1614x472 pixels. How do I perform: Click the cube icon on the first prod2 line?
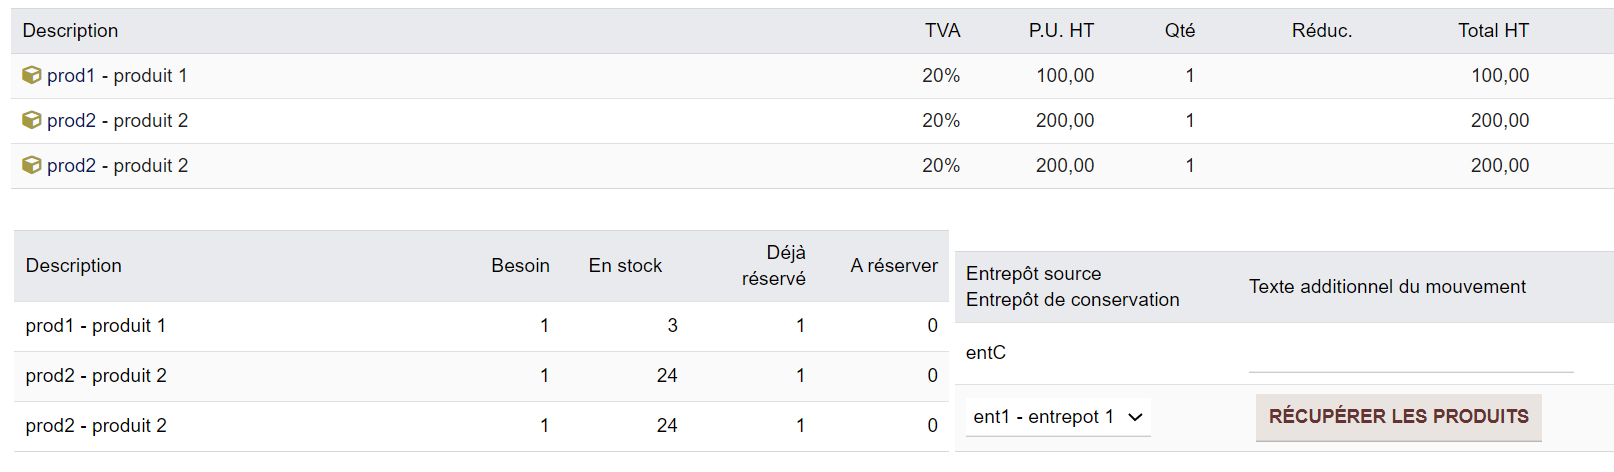pos(32,120)
